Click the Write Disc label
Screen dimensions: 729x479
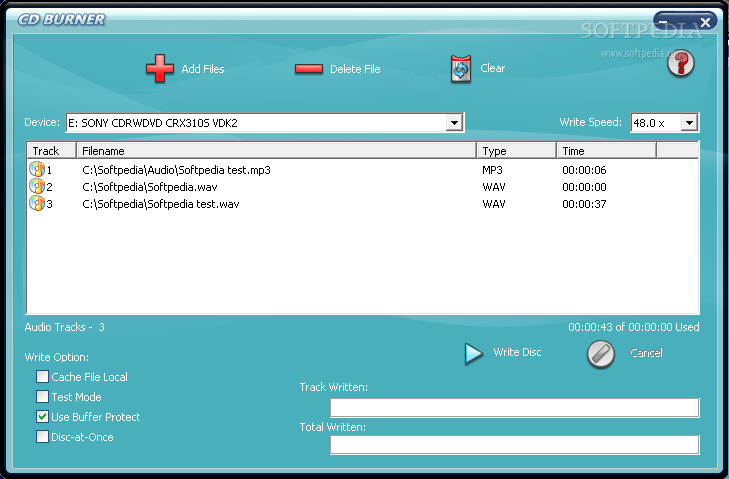pos(517,352)
